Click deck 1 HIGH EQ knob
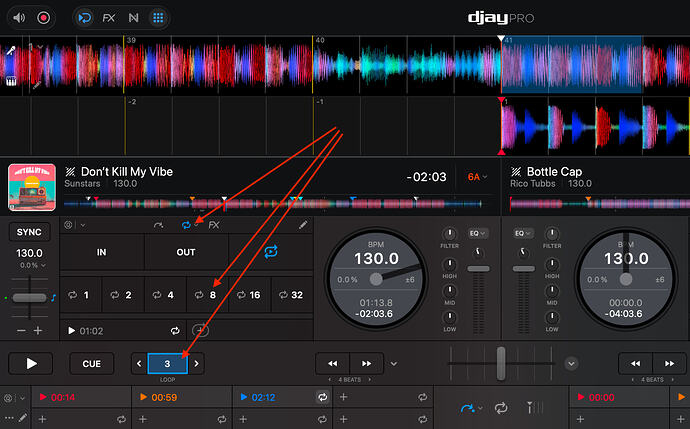Screen dimensions: 690x429 [449, 264]
